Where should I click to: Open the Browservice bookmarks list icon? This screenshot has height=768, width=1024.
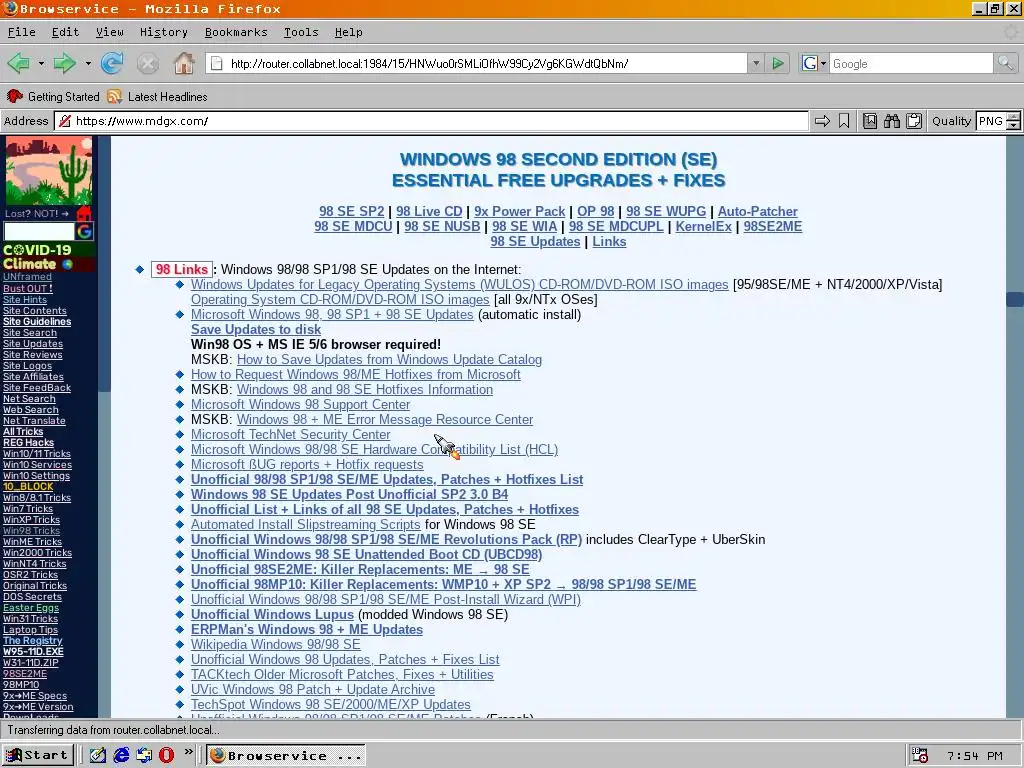(870, 121)
